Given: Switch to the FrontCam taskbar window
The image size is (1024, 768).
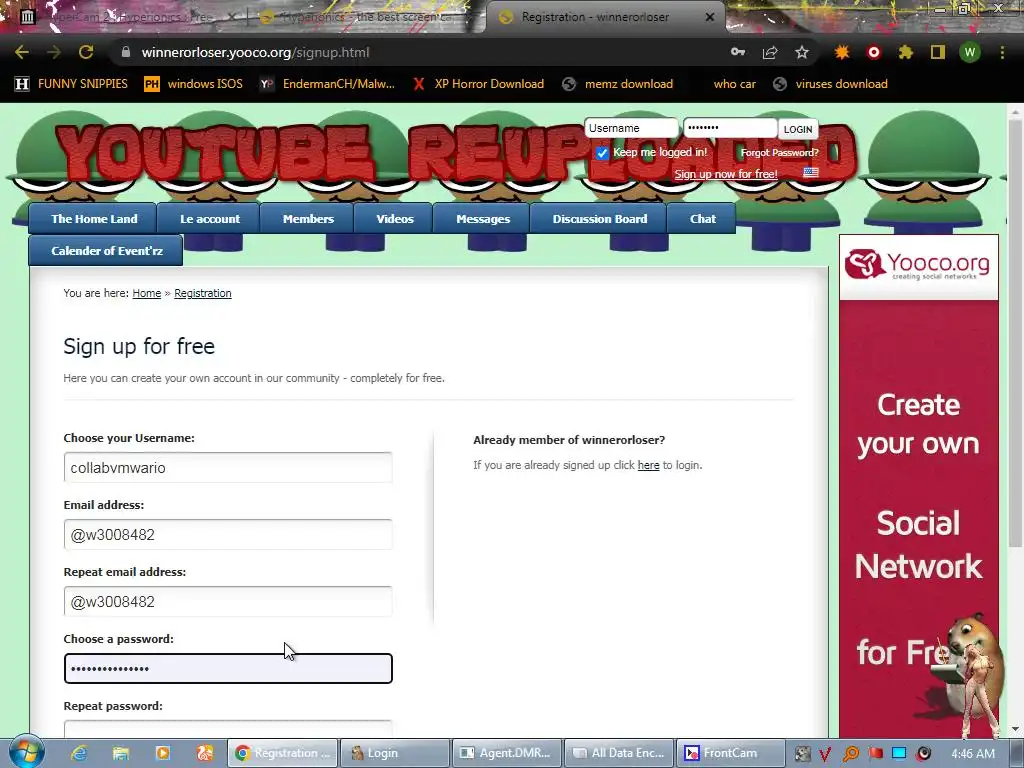Looking at the screenshot, I should tap(730, 753).
